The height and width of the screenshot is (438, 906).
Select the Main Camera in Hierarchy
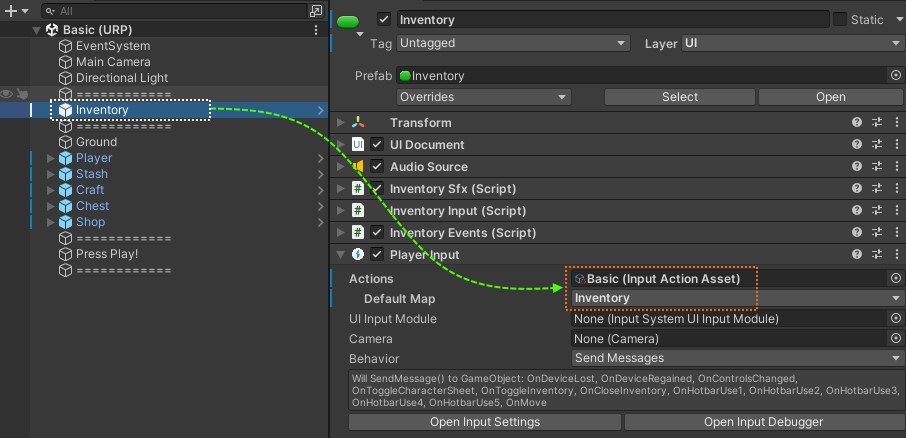[x=113, y=62]
